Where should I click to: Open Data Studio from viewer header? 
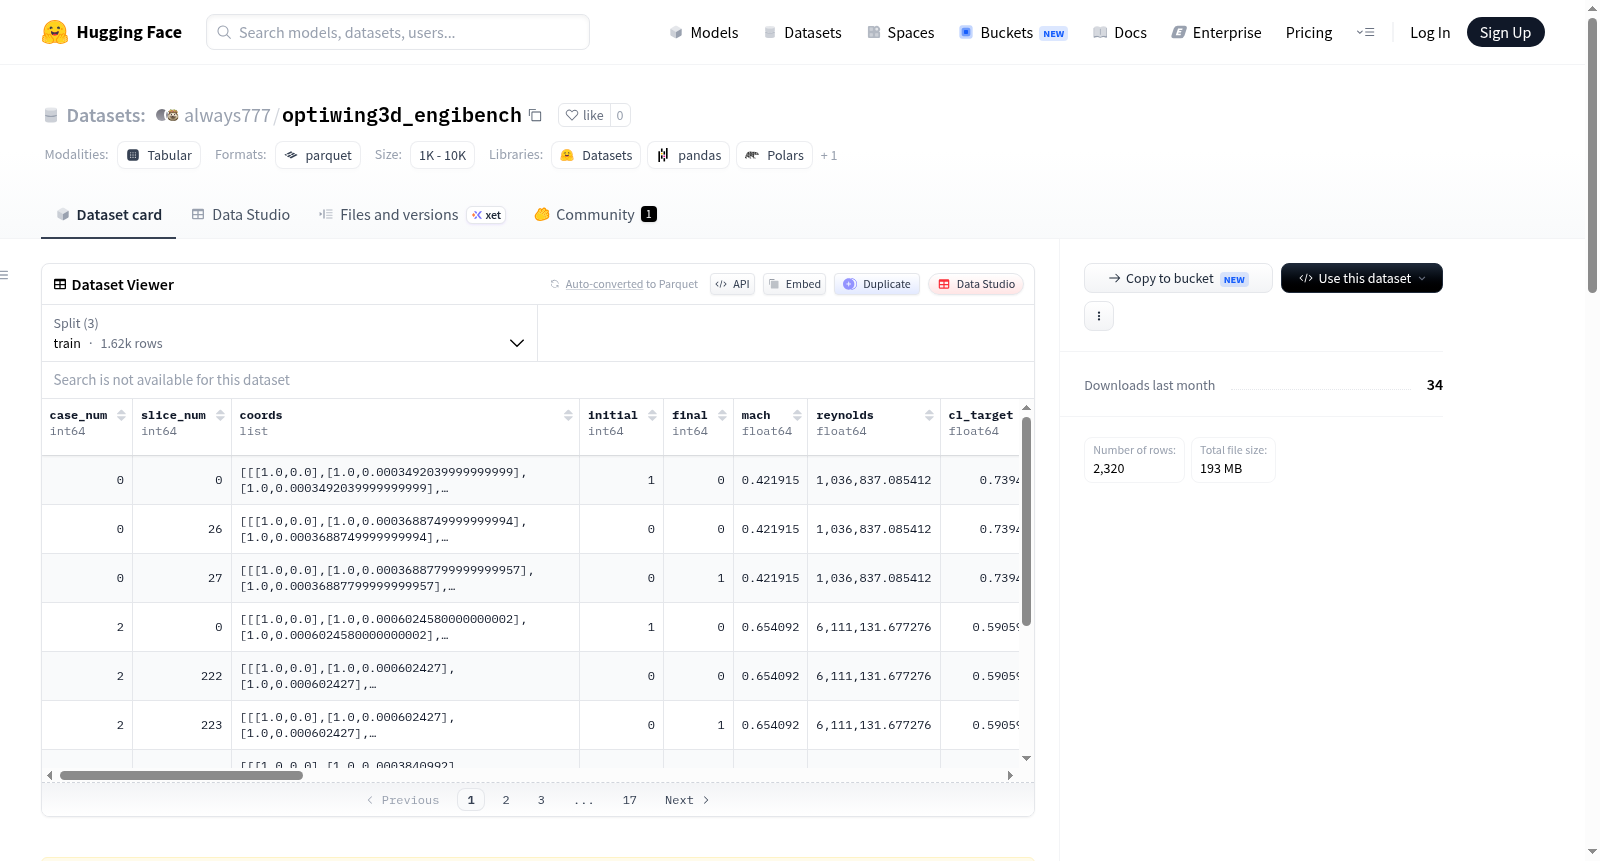click(x=976, y=284)
